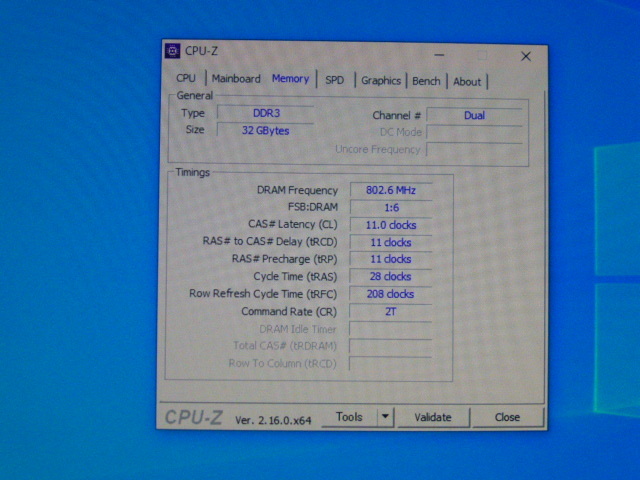Expand the Tools dropdown arrow

[385, 417]
